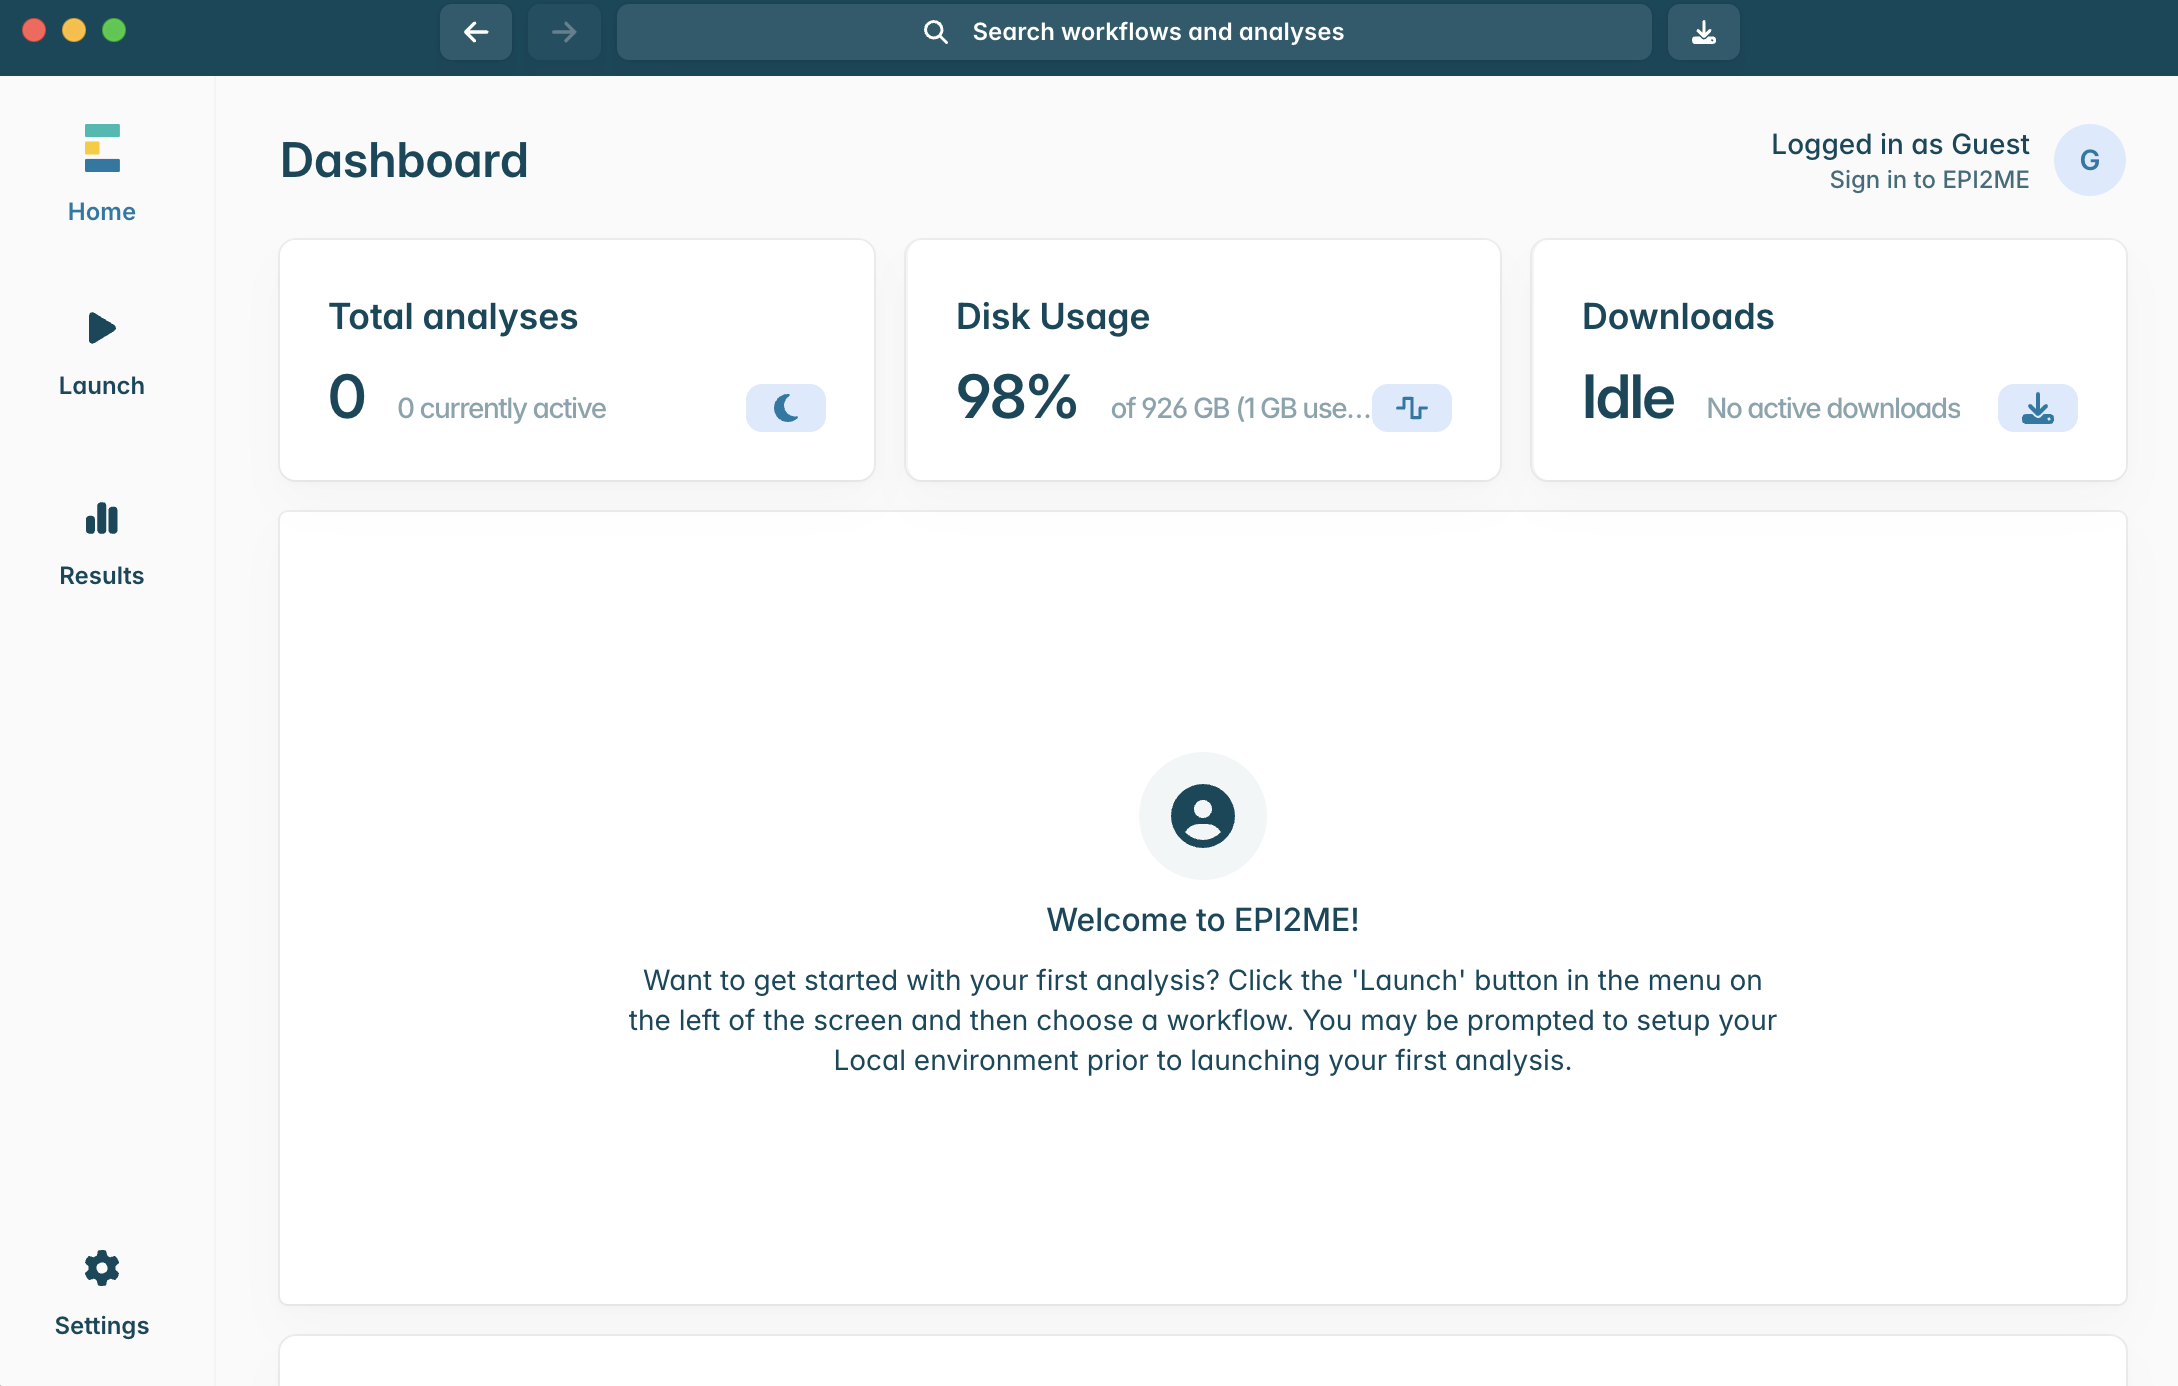Click the Sign in to EPI2ME link
This screenshot has width=2178, height=1386.
(1928, 180)
